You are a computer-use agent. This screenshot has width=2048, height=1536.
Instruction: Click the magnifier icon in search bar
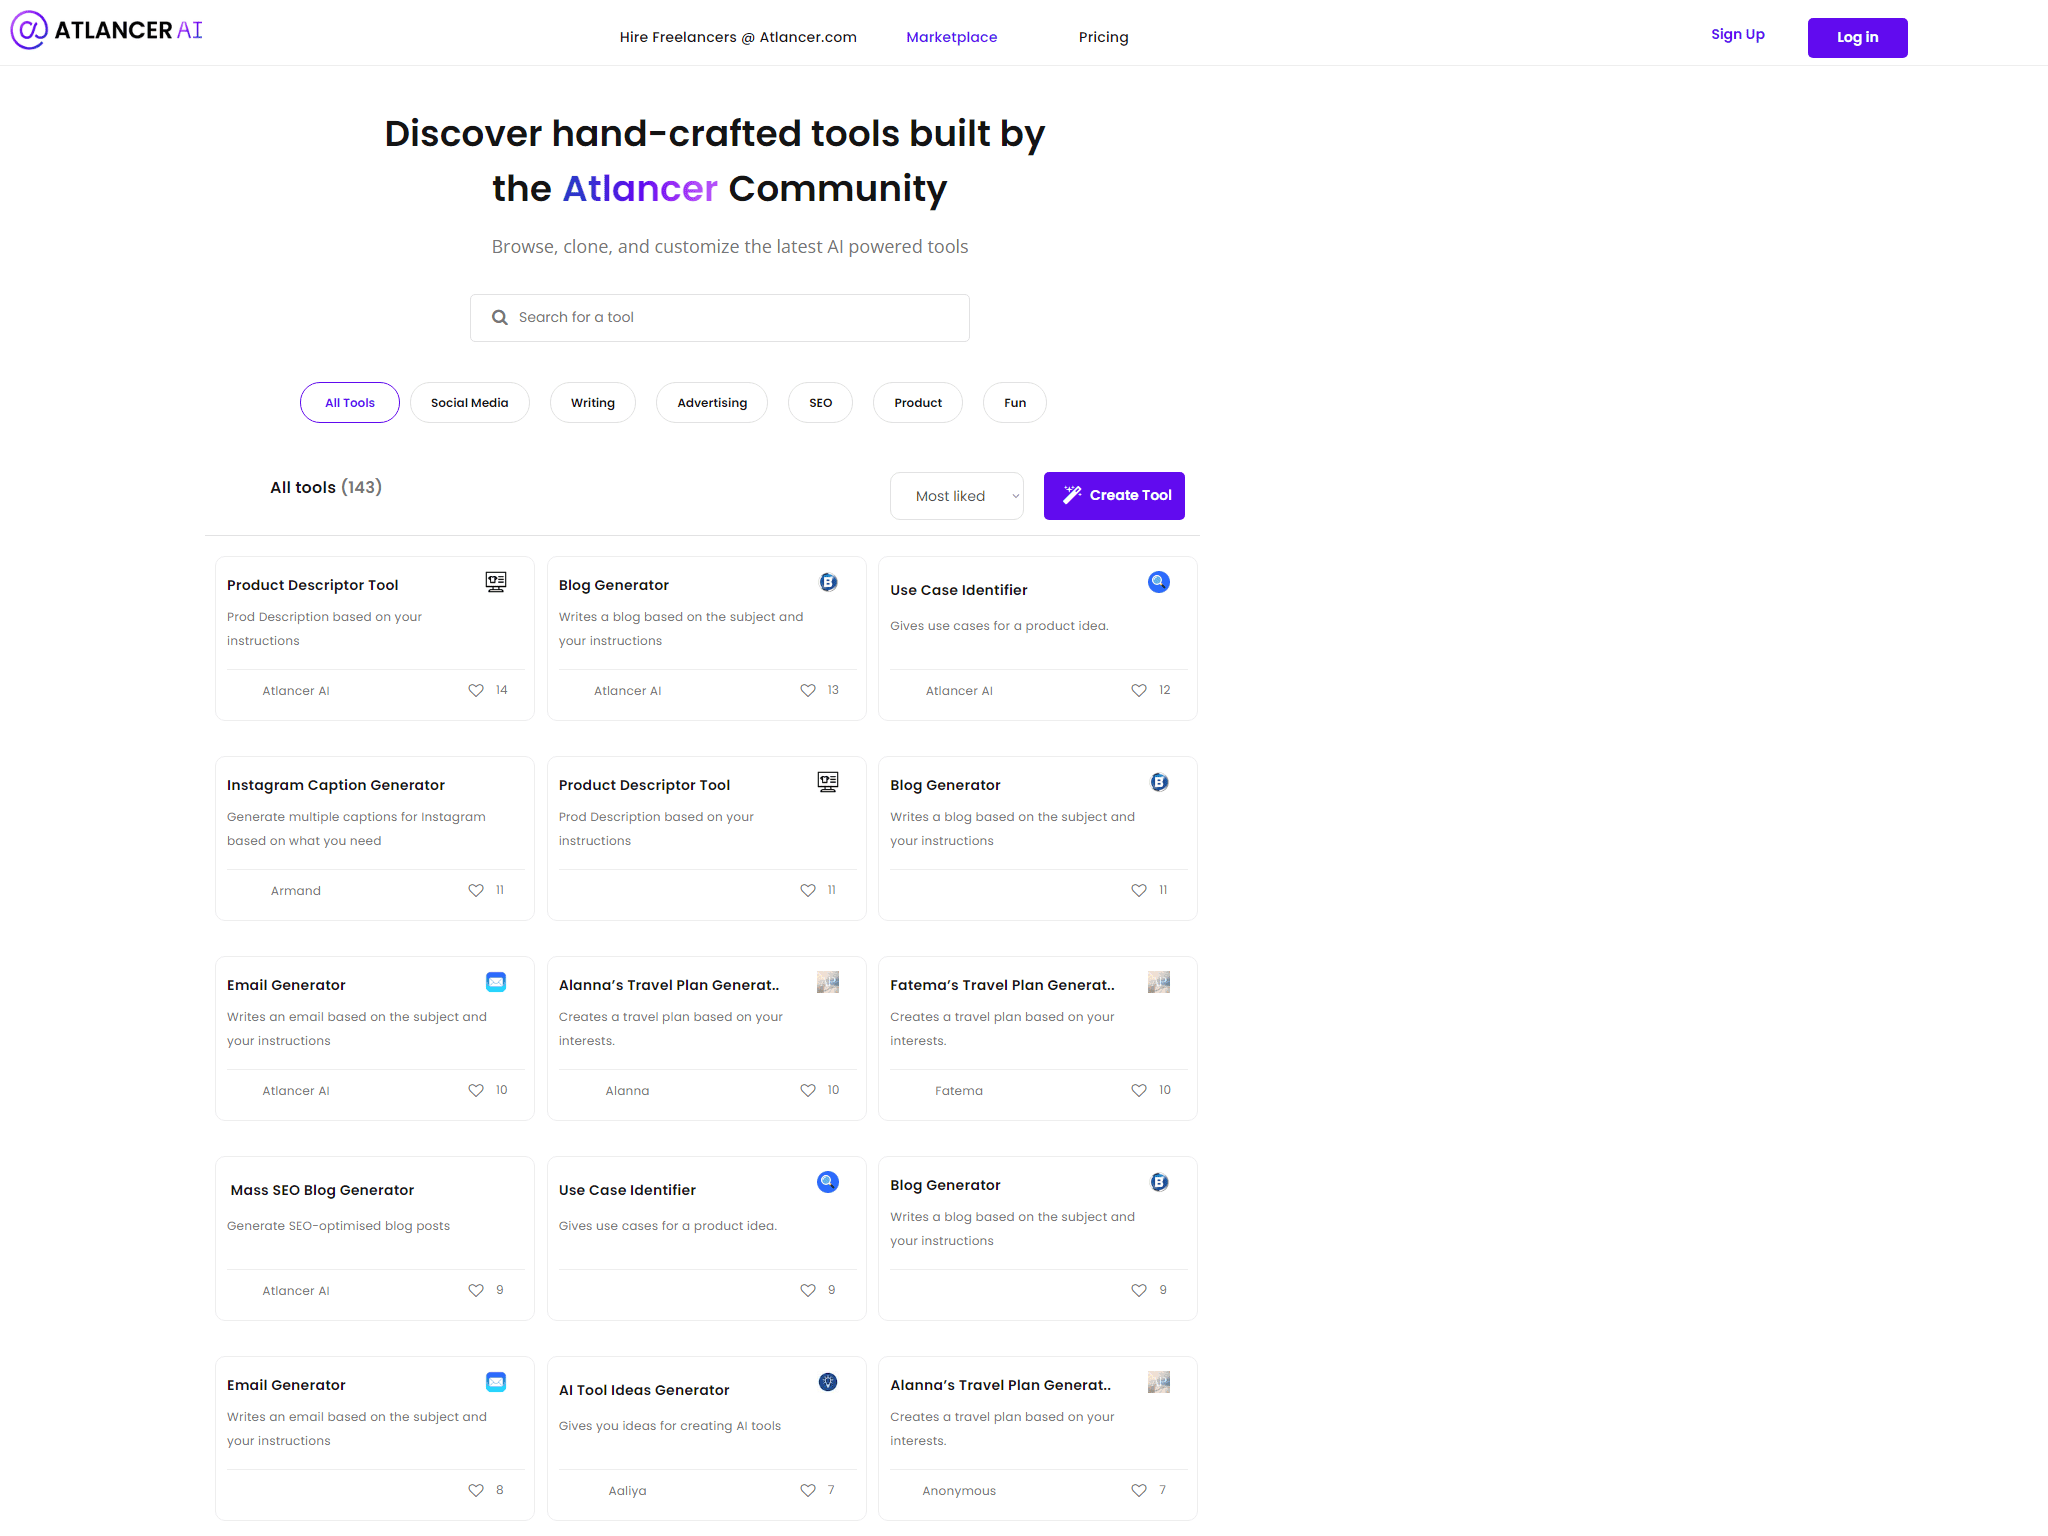pyautogui.click(x=500, y=318)
